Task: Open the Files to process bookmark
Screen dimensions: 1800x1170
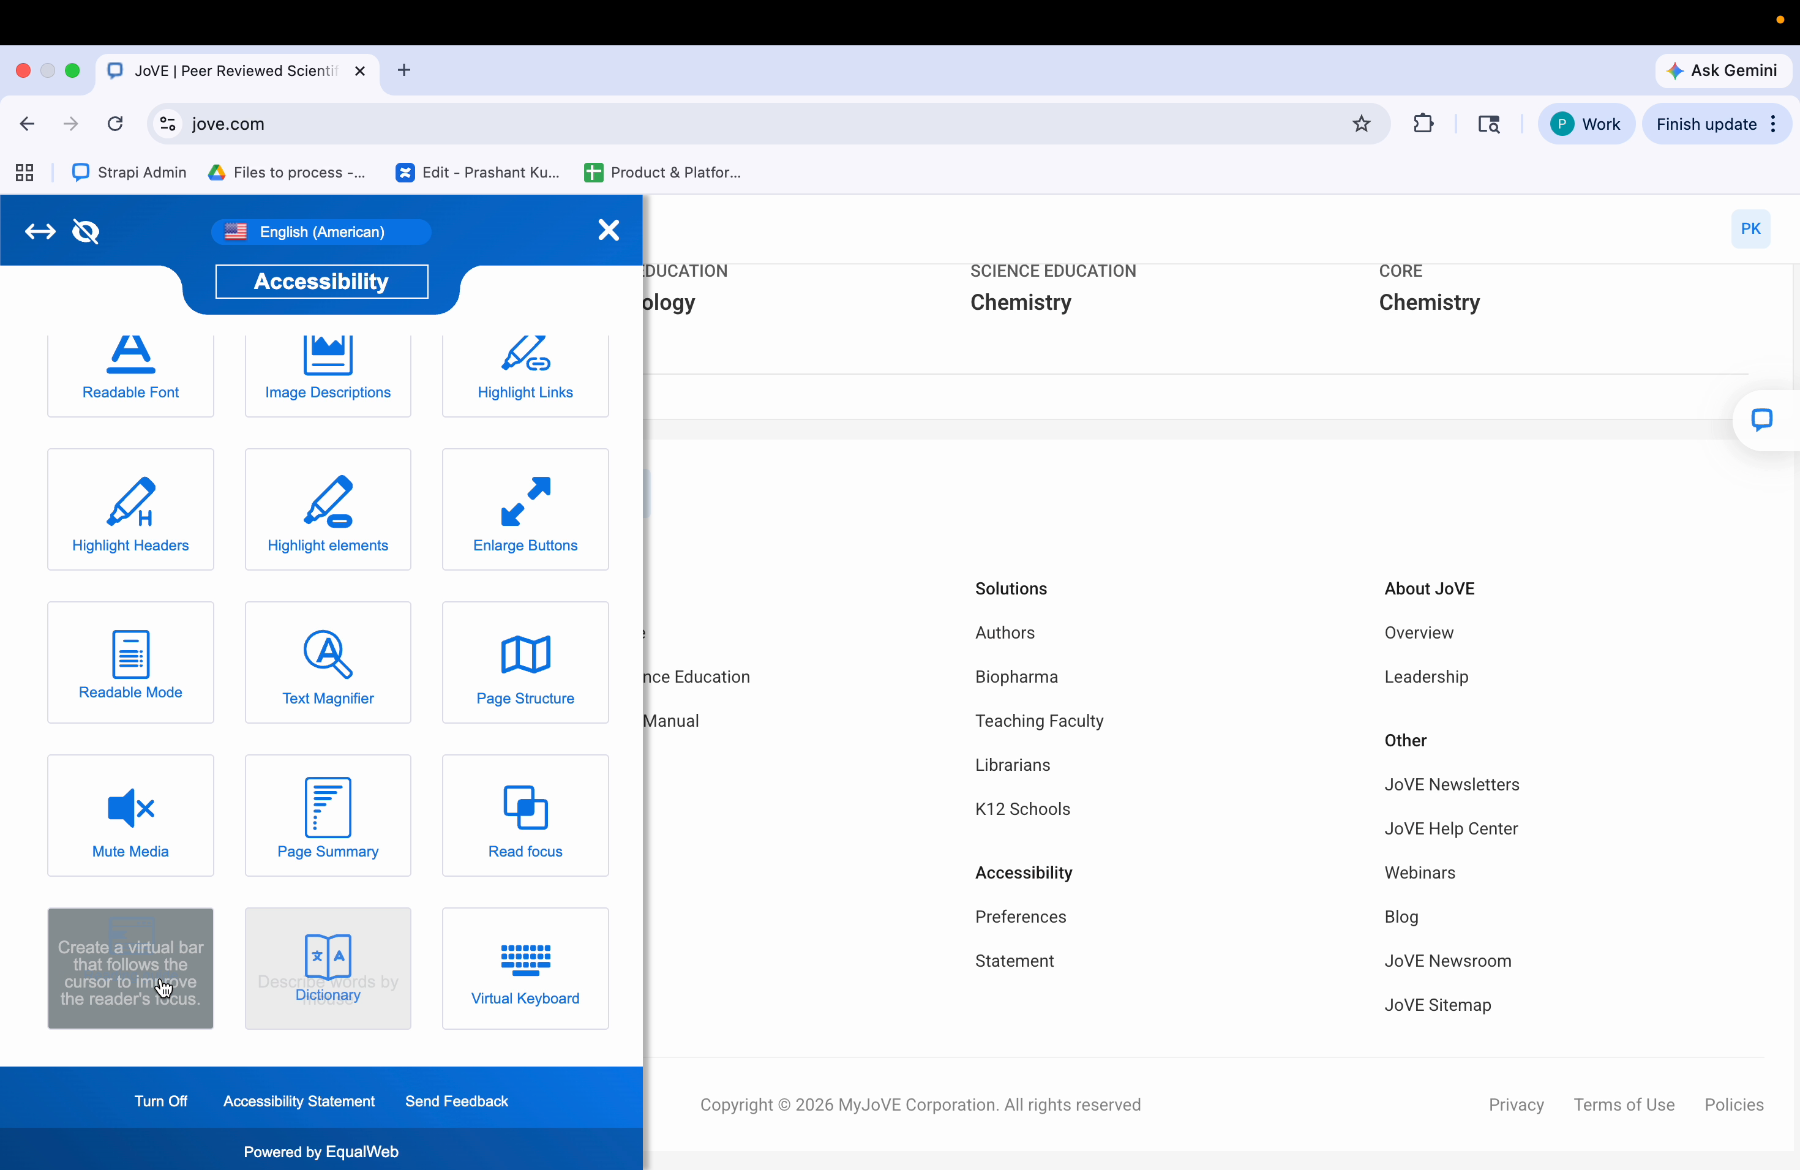Action: click(x=287, y=173)
